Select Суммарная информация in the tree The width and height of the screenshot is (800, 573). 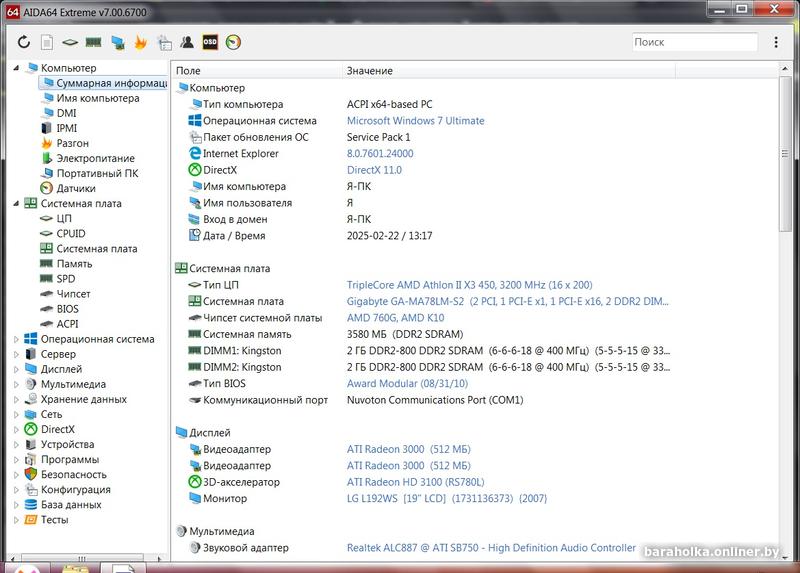pyautogui.click(x=104, y=83)
